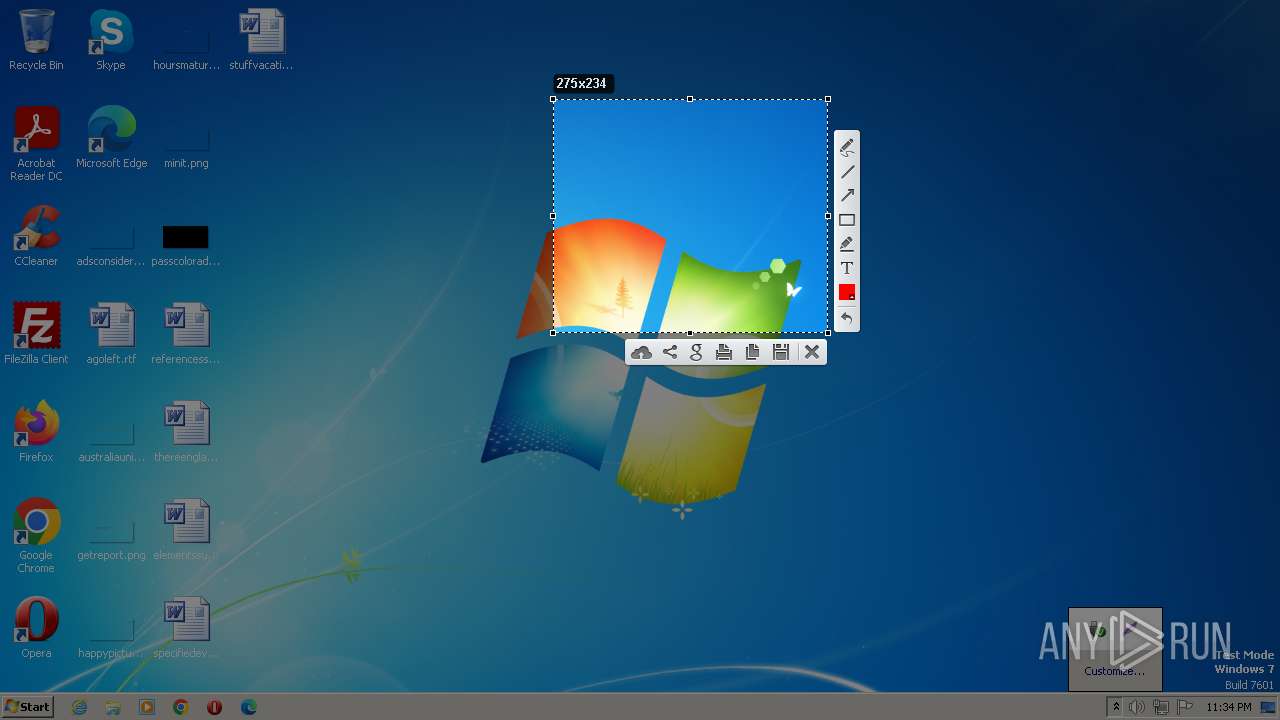Undo the last drawing action

point(847,318)
